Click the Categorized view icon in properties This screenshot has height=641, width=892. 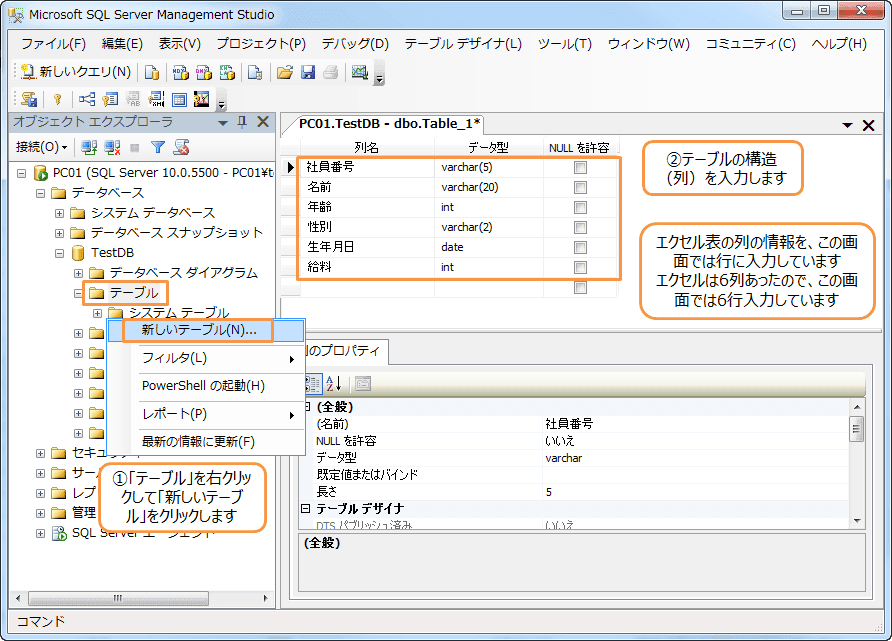[313, 384]
